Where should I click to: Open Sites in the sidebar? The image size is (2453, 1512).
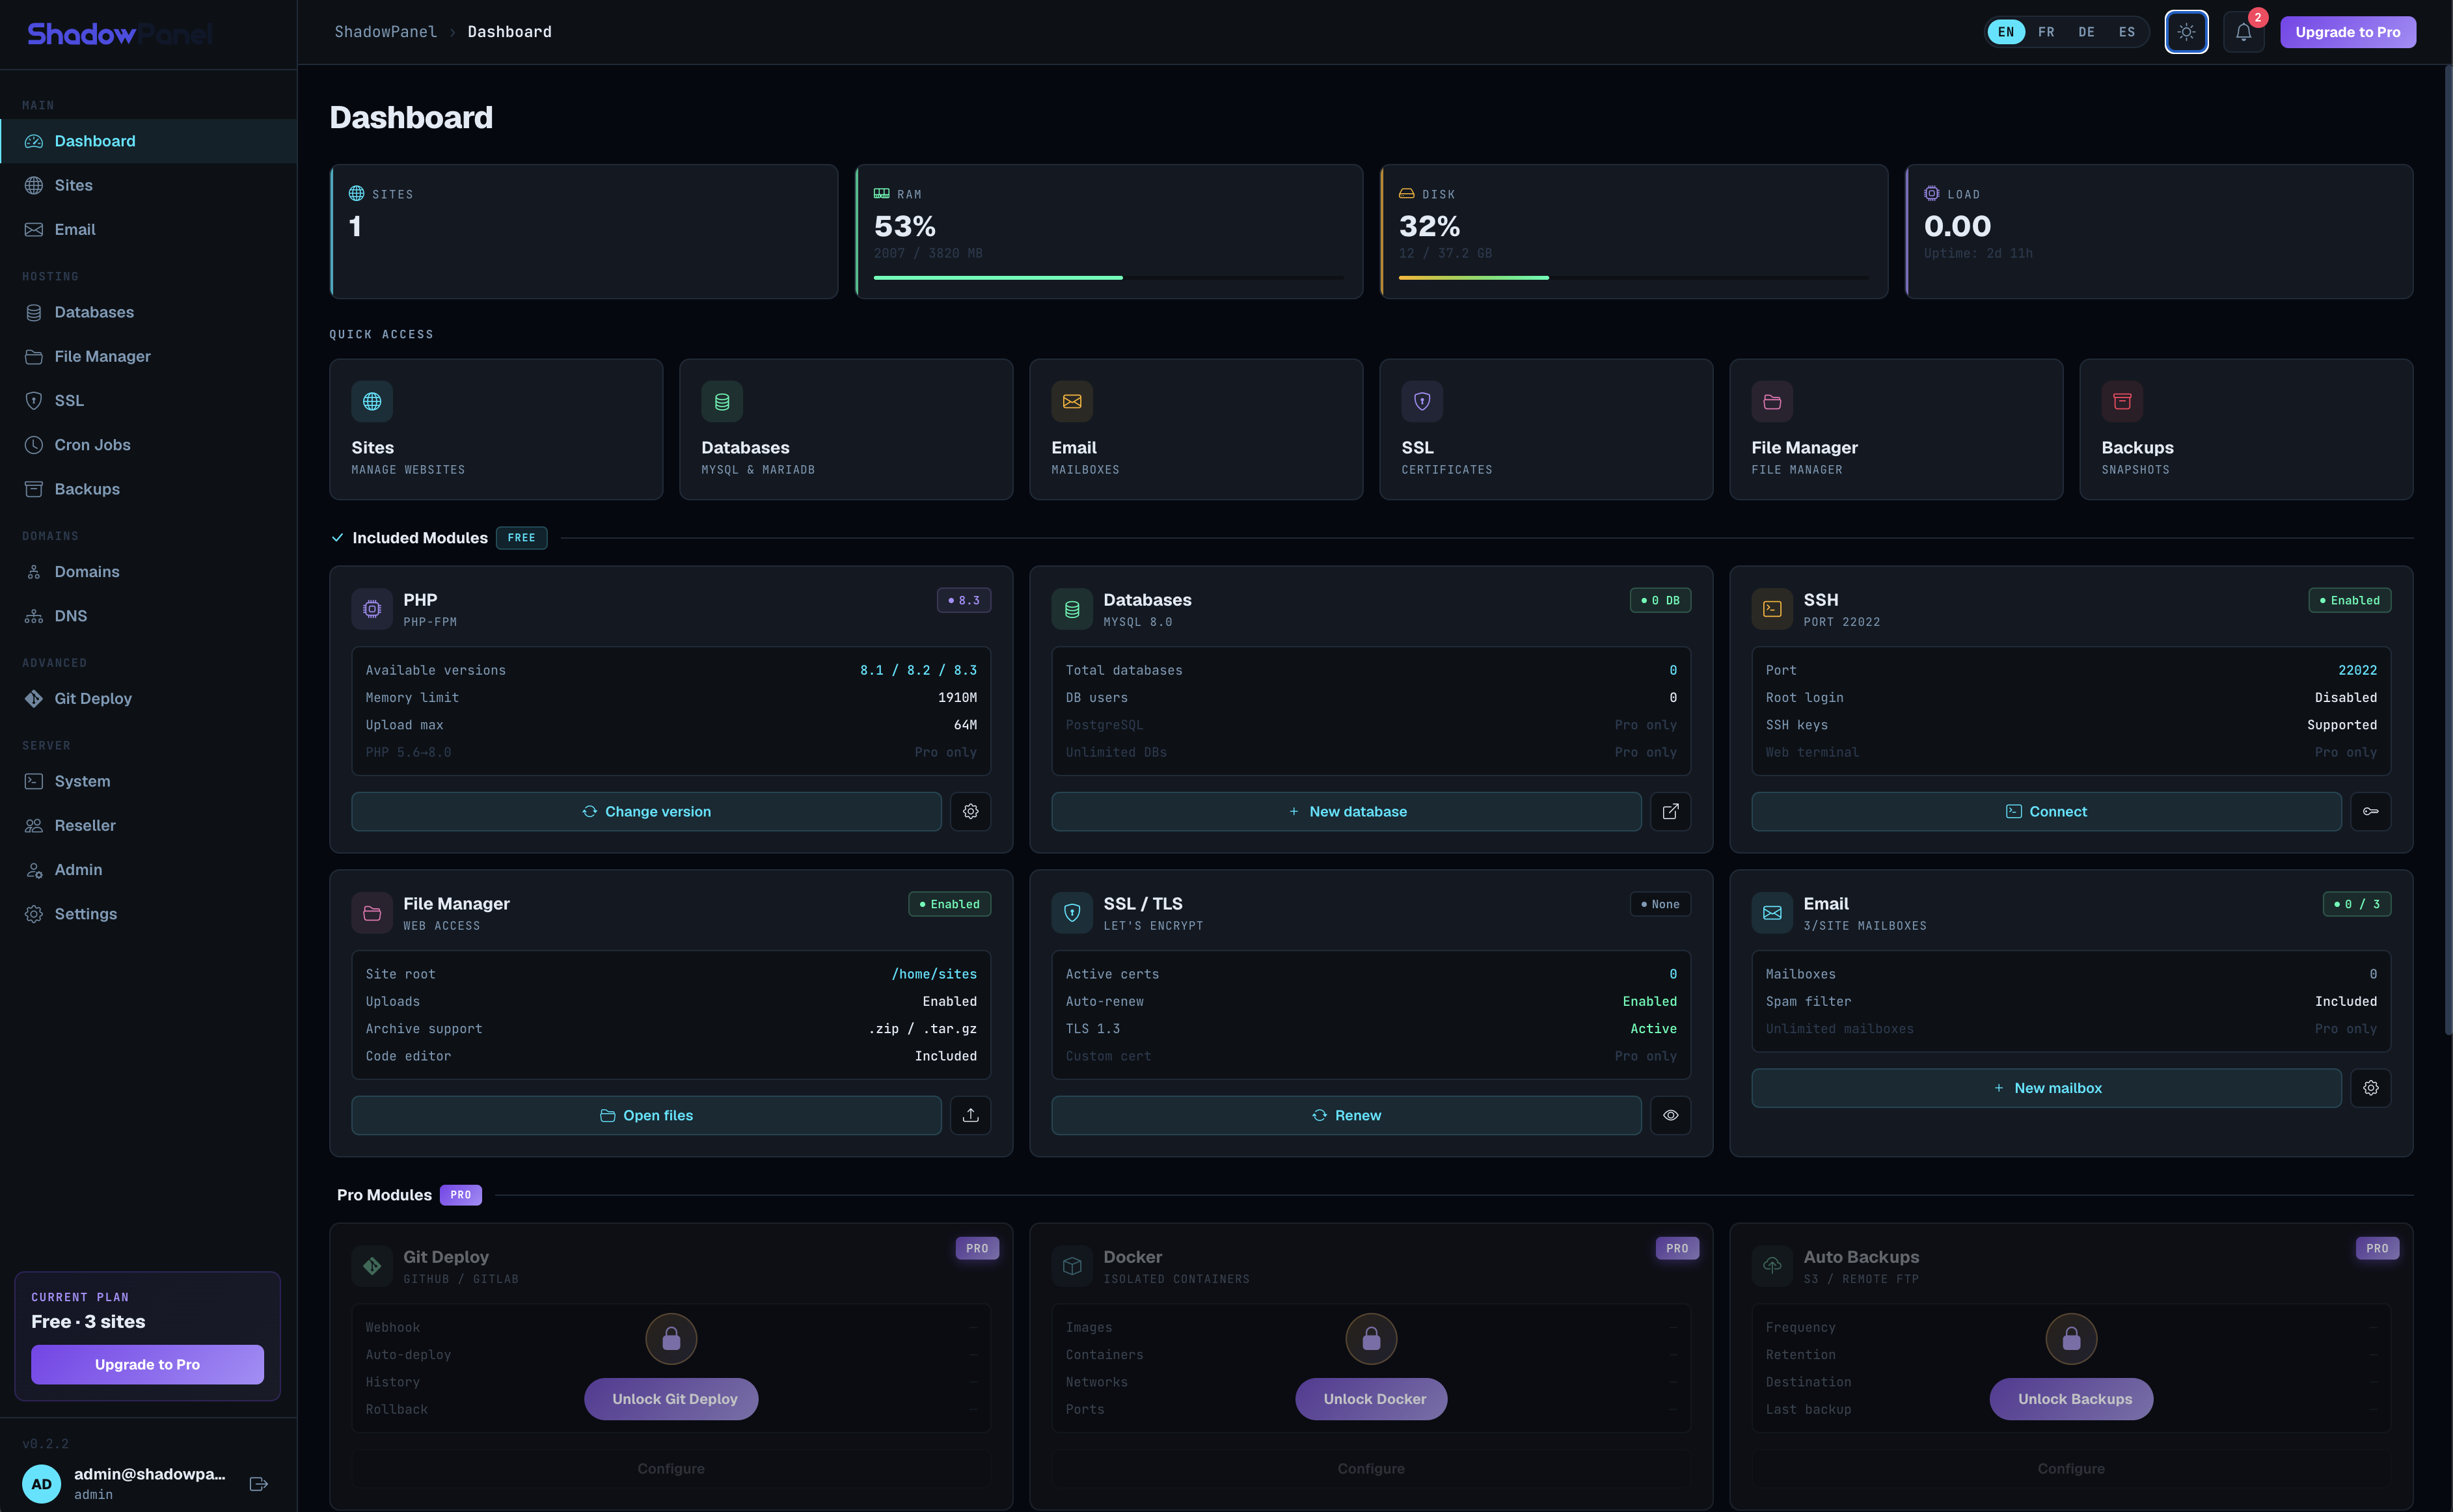(148, 185)
